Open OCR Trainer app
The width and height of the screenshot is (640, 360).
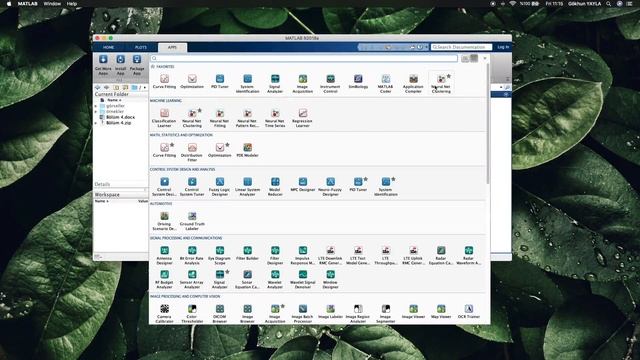pos(469,311)
